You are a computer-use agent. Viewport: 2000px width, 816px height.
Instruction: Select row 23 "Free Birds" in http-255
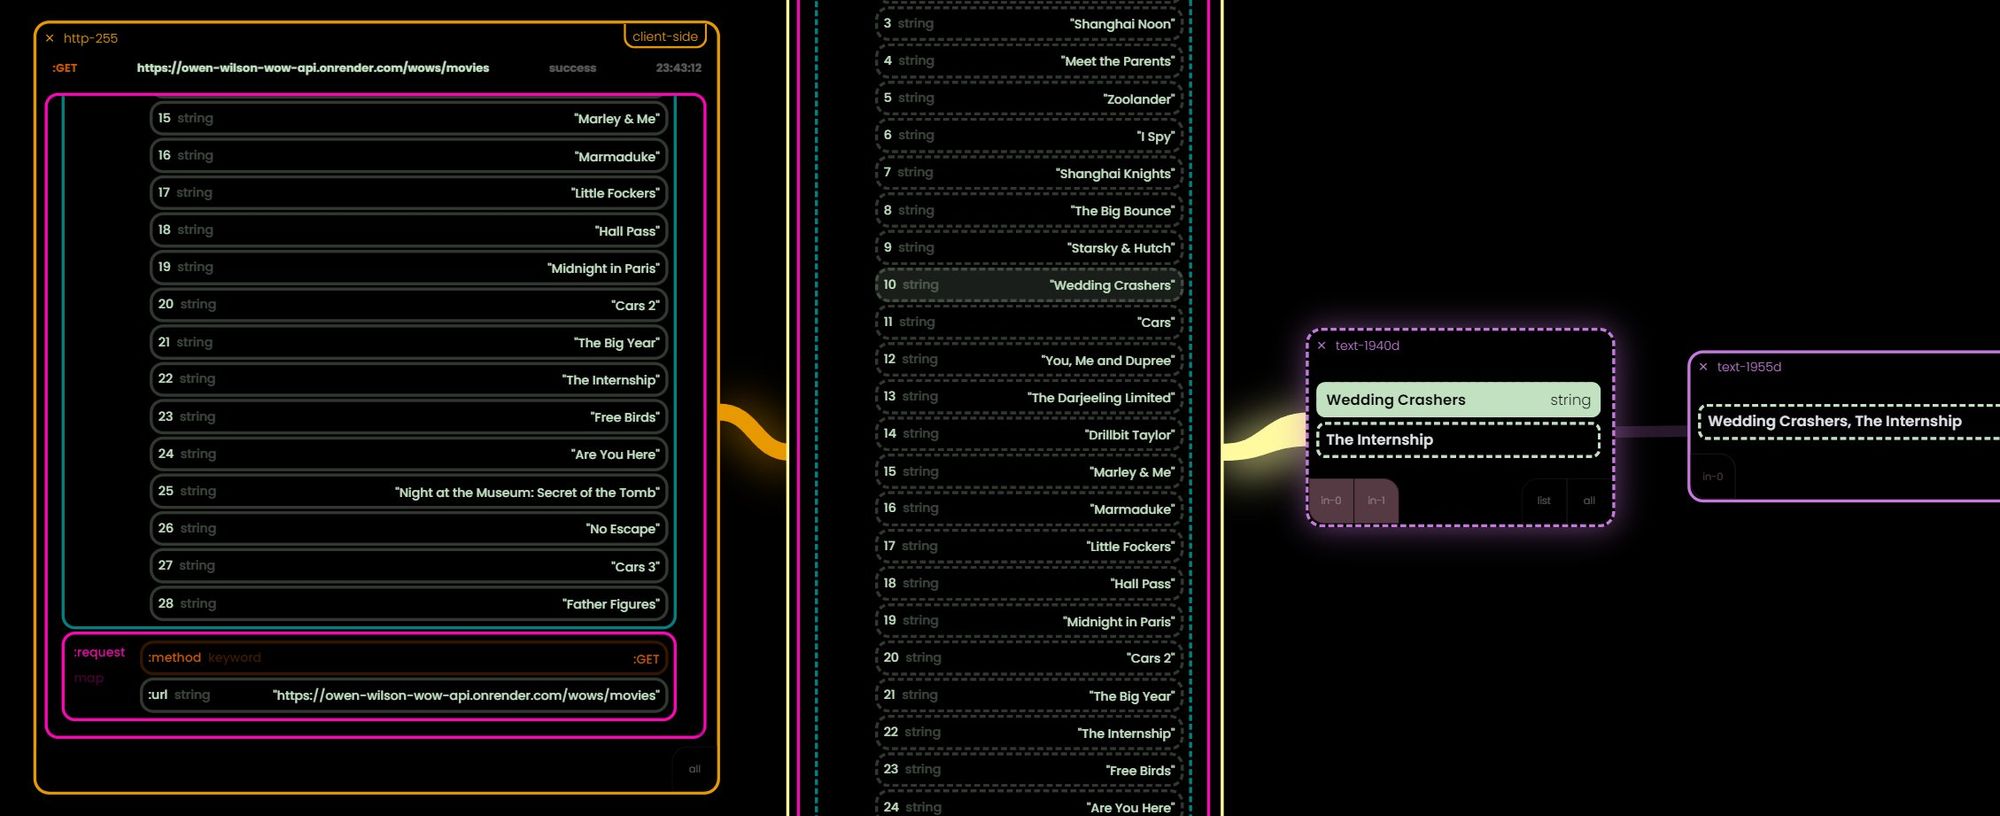click(408, 417)
